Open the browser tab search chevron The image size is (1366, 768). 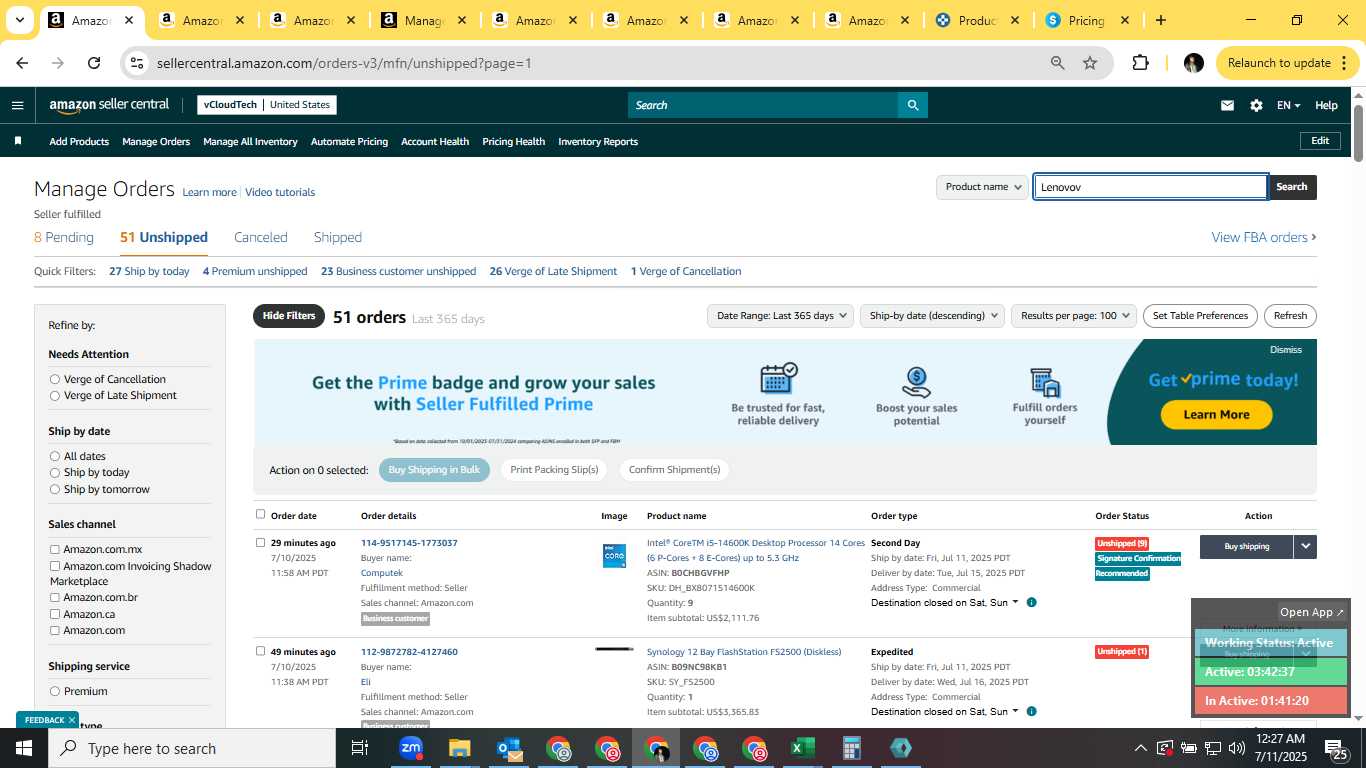tap(19, 20)
